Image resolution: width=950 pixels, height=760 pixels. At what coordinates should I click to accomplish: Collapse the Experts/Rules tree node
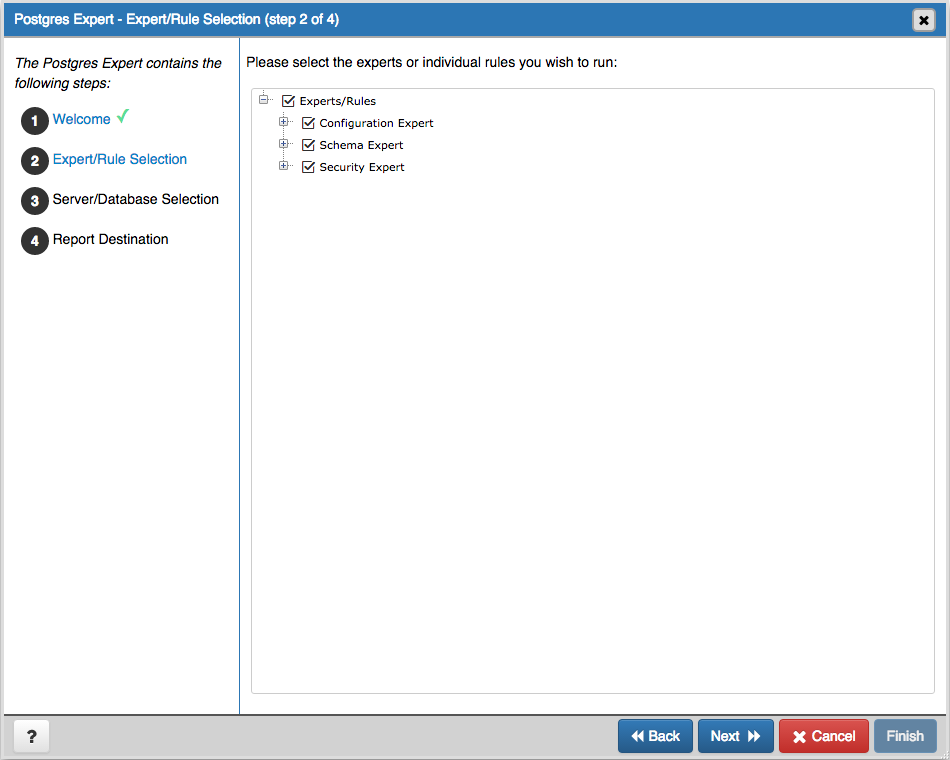(x=264, y=99)
